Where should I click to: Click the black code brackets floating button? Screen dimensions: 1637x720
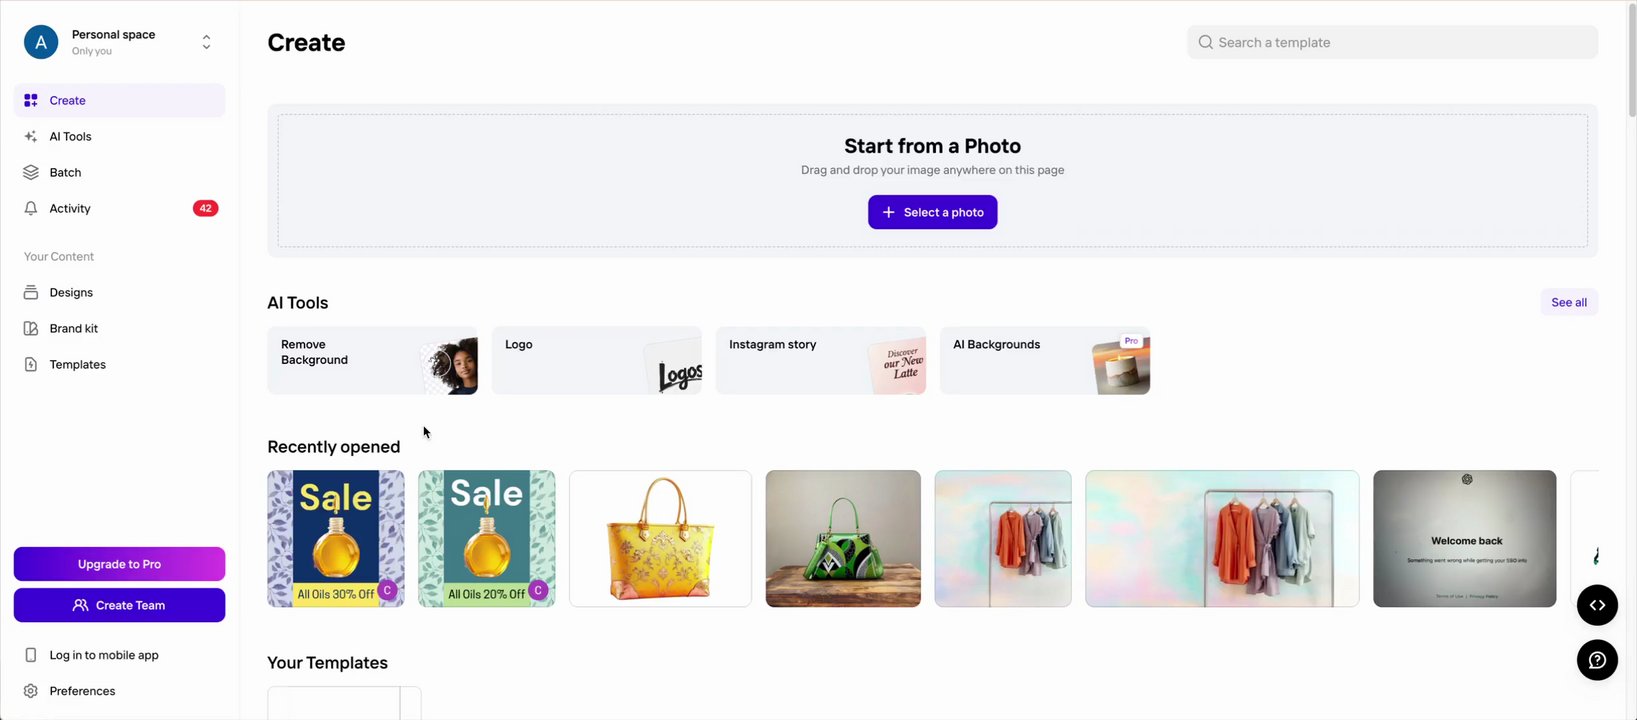1597,605
